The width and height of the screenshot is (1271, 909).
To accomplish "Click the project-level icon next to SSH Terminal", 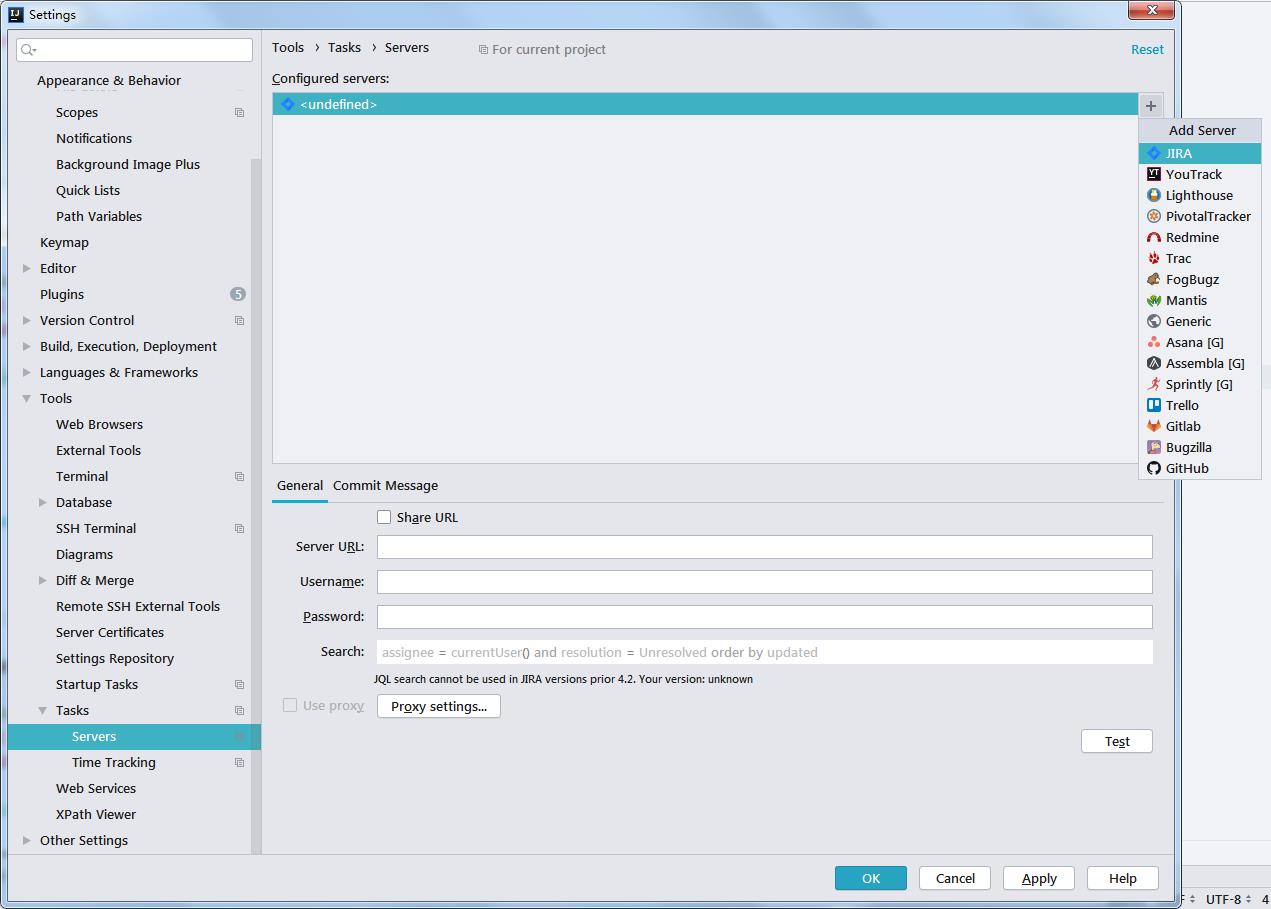I will coord(239,528).
